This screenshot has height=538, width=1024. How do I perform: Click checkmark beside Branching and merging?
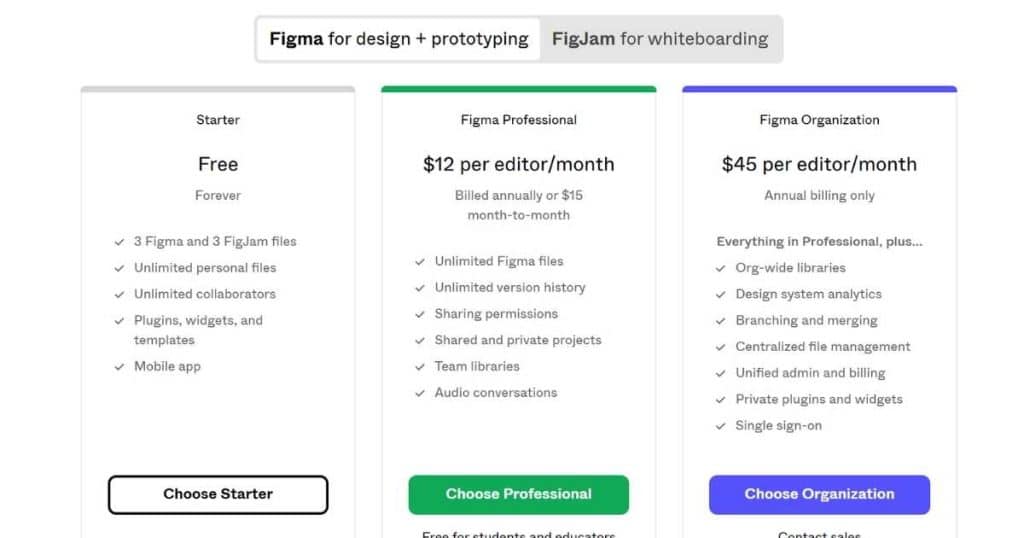click(720, 321)
